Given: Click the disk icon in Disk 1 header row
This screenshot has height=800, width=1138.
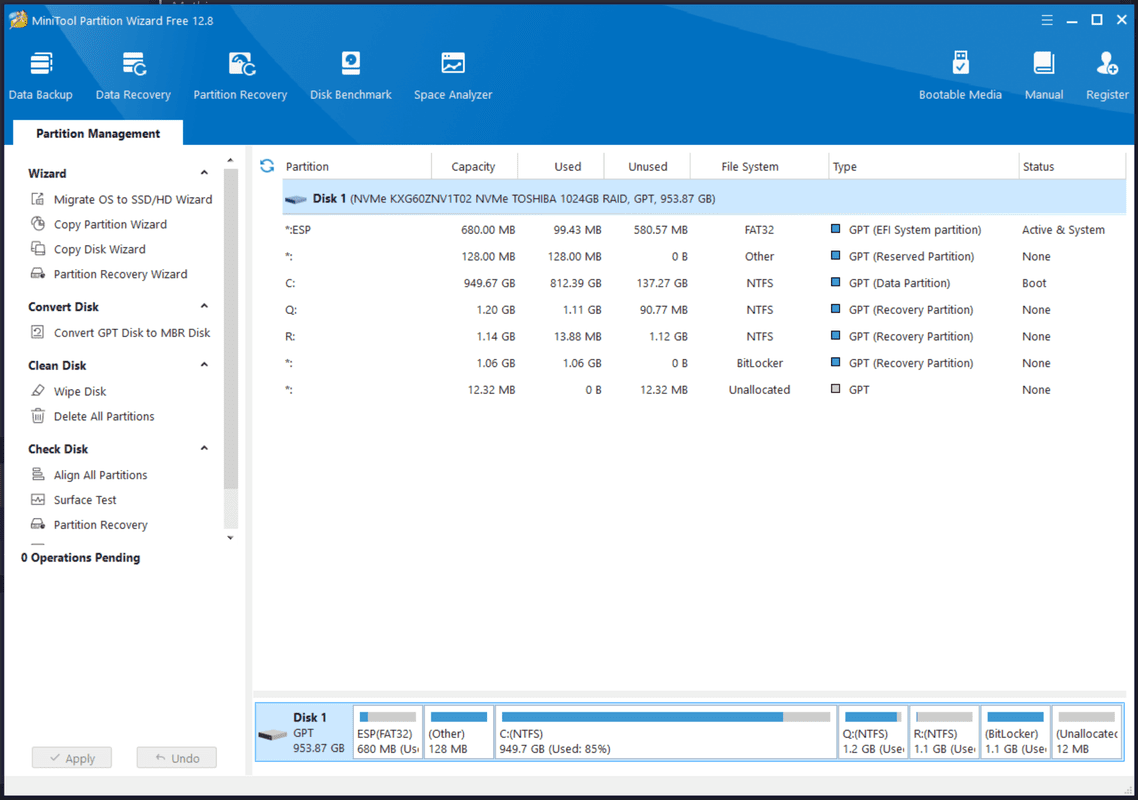Looking at the screenshot, I should coord(296,199).
